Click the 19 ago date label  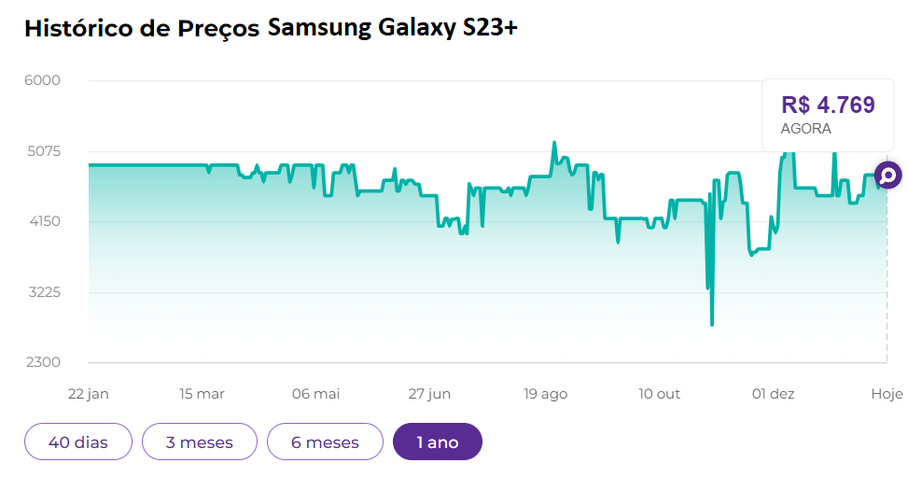(545, 394)
